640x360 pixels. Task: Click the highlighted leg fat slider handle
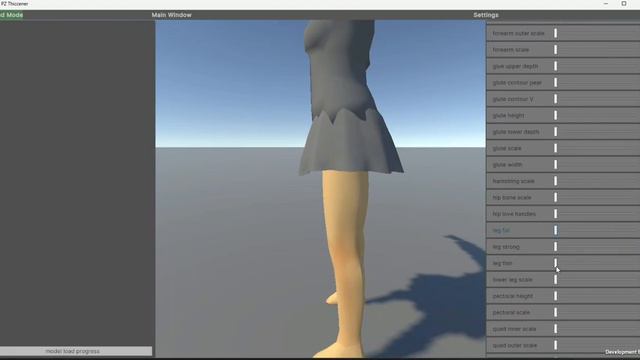556,230
